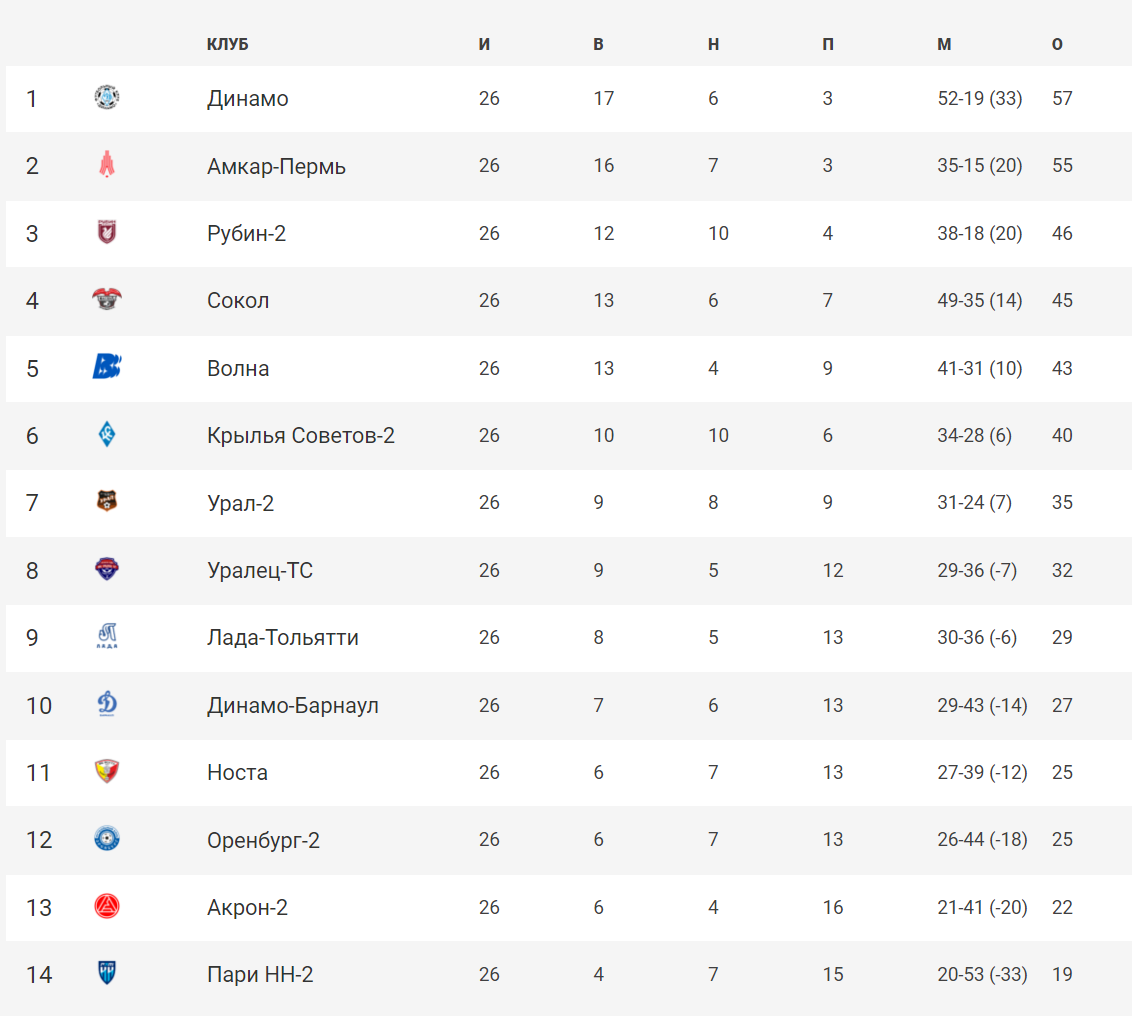Click the Носта team shield
This screenshot has height=1016, width=1132.
tap(107, 772)
